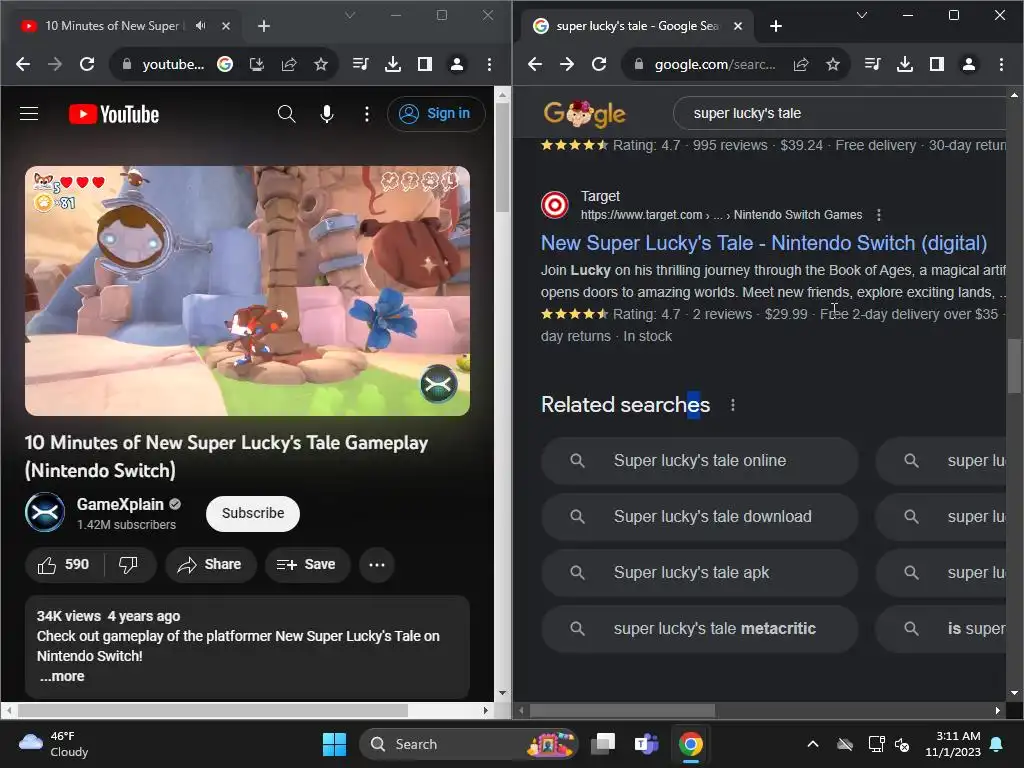Reload the Google search page
Screen dimensions: 1024x768
coord(599,64)
